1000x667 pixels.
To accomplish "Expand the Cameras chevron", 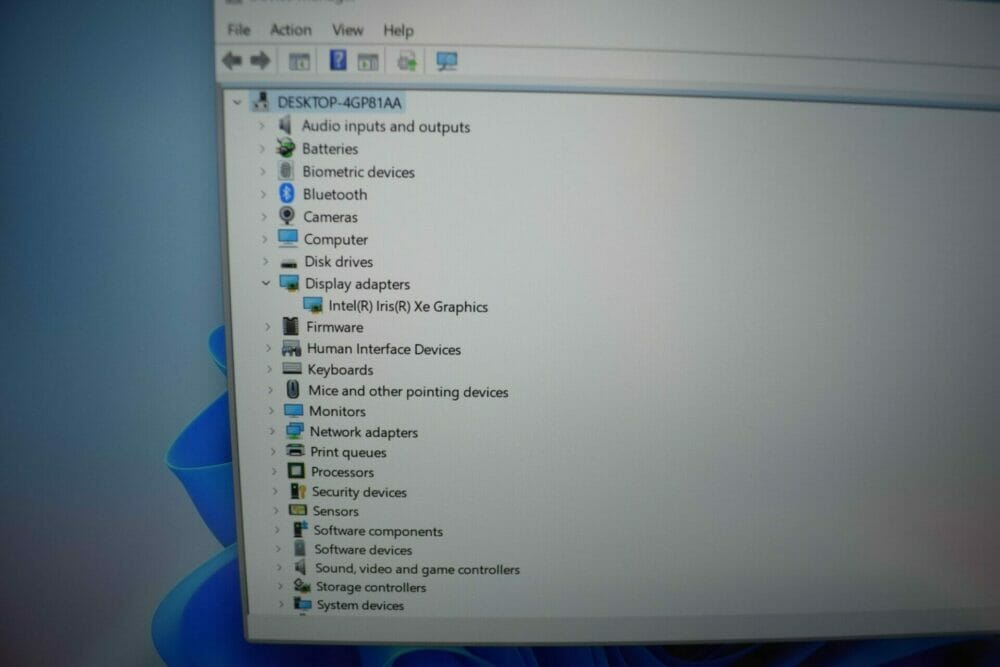I will click(264, 217).
